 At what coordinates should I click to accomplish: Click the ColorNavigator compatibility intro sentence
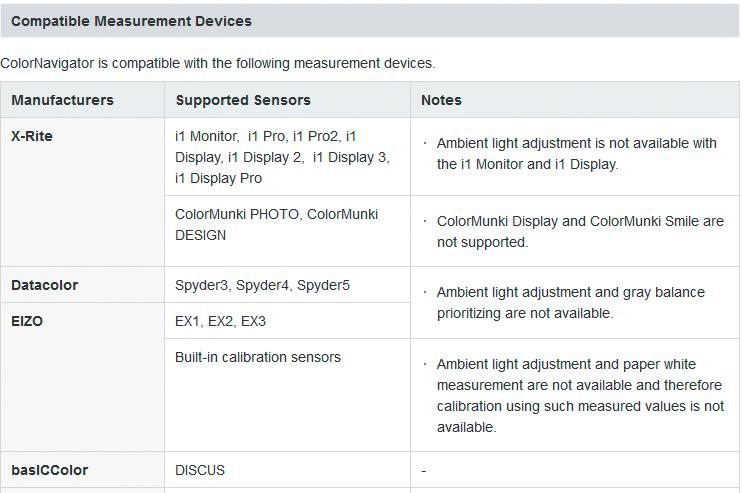[217, 63]
